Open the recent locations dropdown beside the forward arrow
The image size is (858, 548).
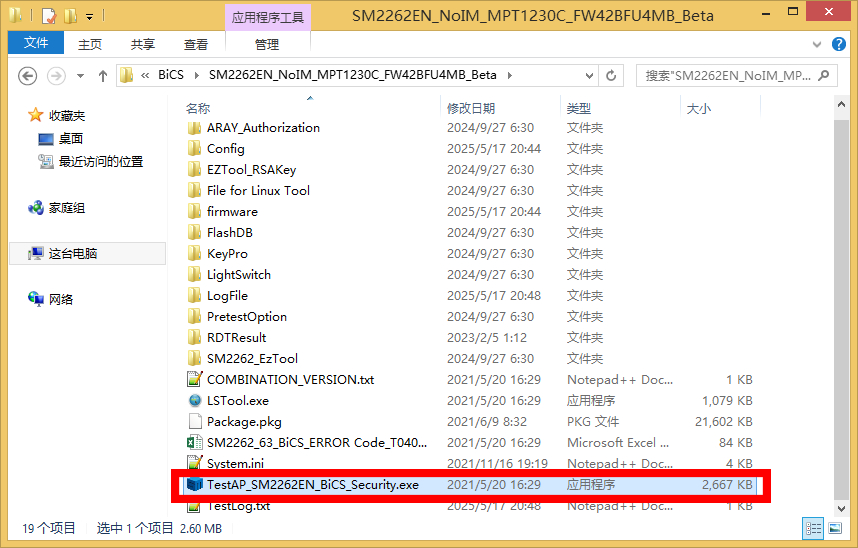click(80, 76)
